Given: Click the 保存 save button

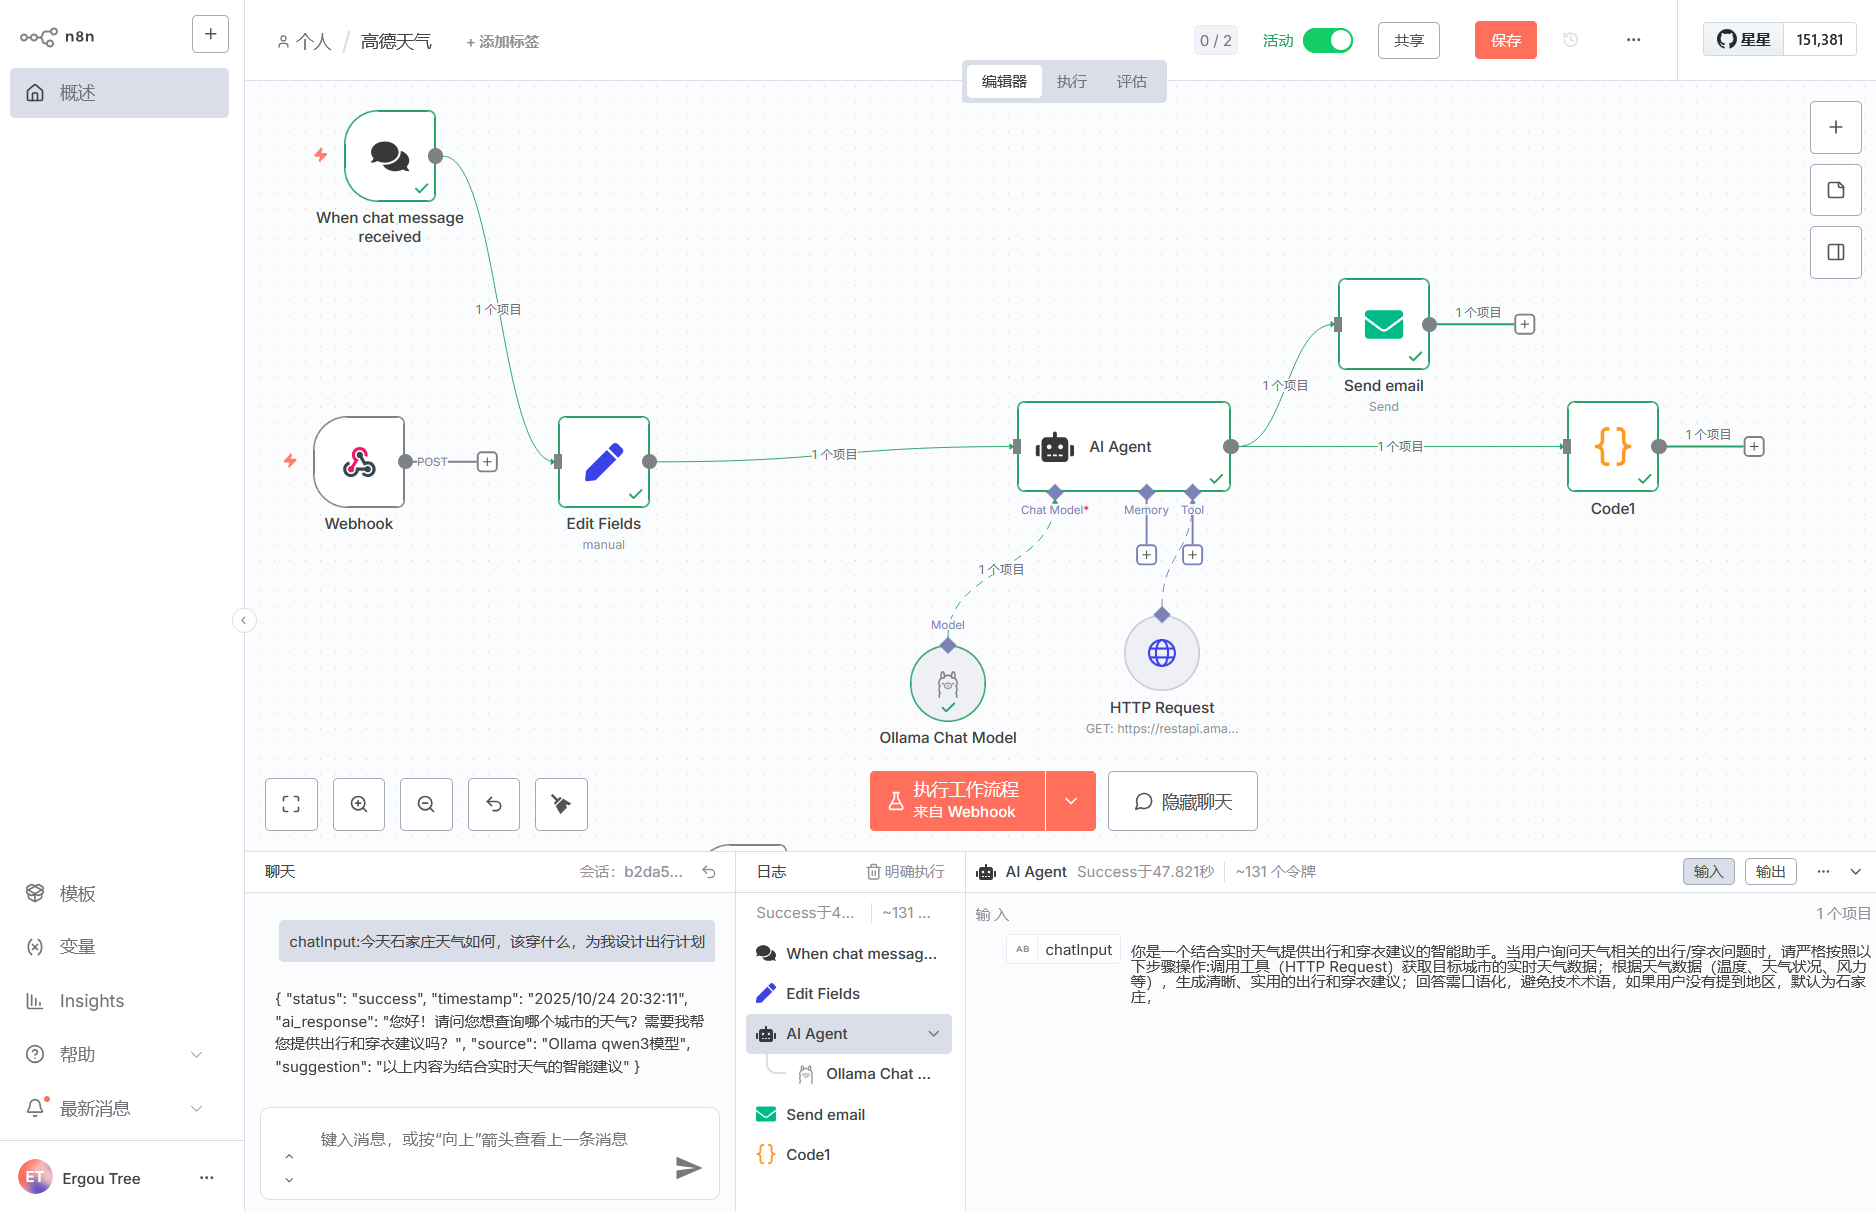Looking at the screenshot, I should 1505,40.
